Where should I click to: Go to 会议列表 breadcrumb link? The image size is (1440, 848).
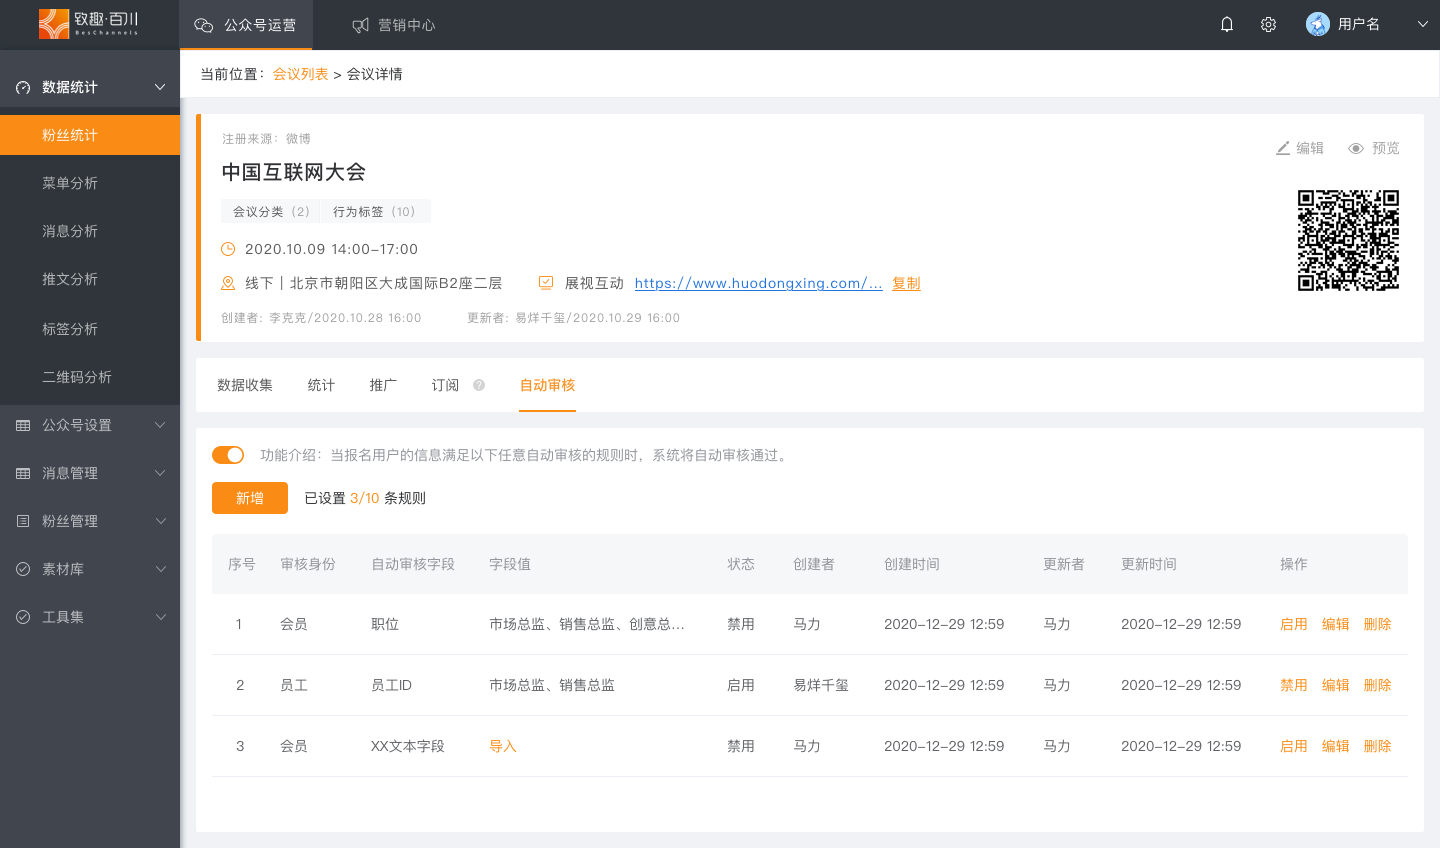pos(300,74)
